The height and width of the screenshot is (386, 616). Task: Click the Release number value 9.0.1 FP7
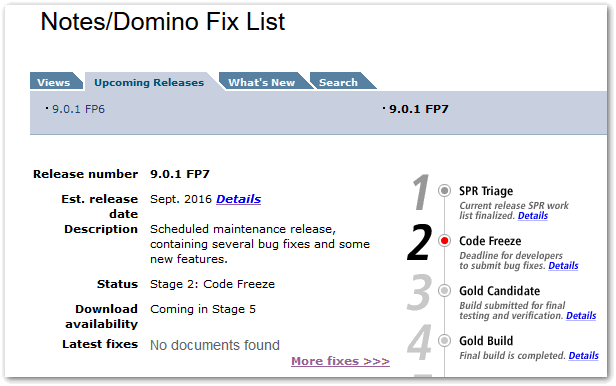click(180, 174)
